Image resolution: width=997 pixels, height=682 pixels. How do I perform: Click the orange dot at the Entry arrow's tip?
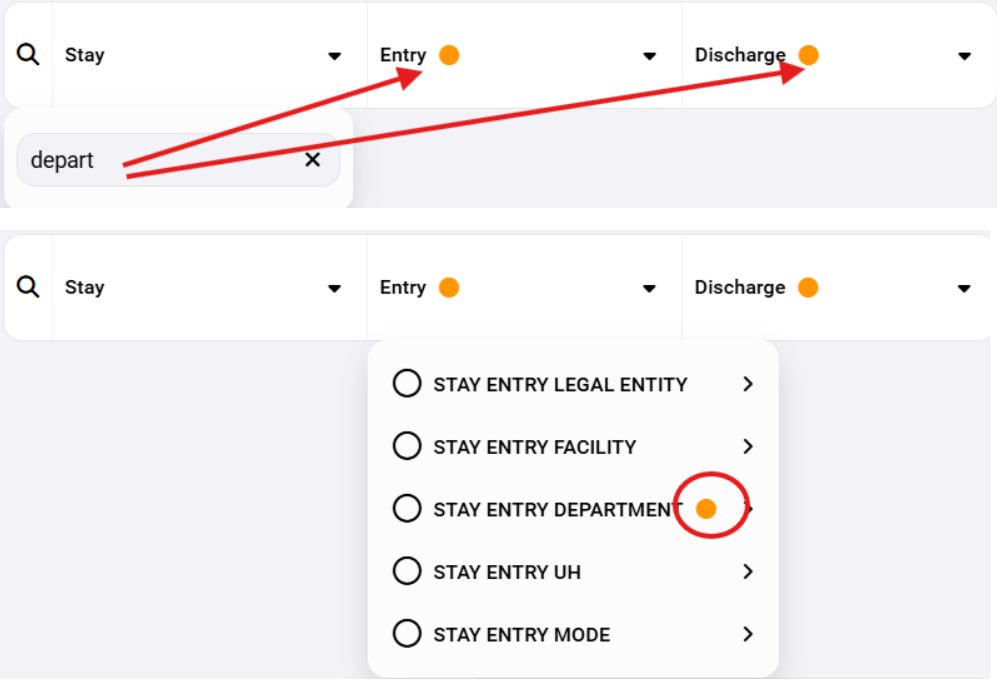pos(449,55)
